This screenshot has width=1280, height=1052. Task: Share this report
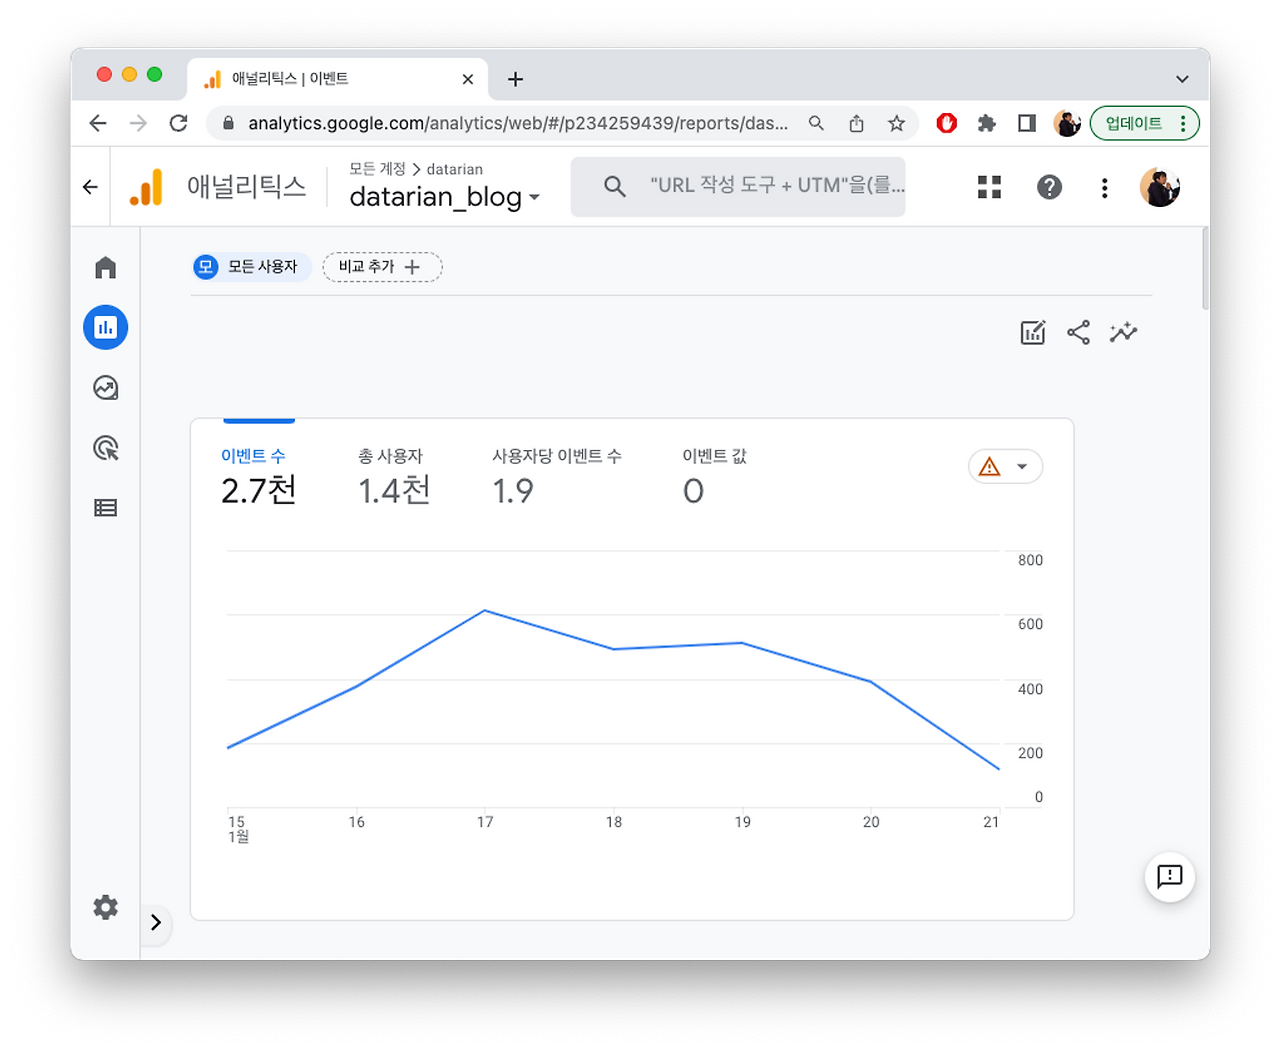(x=1078, y=333)
